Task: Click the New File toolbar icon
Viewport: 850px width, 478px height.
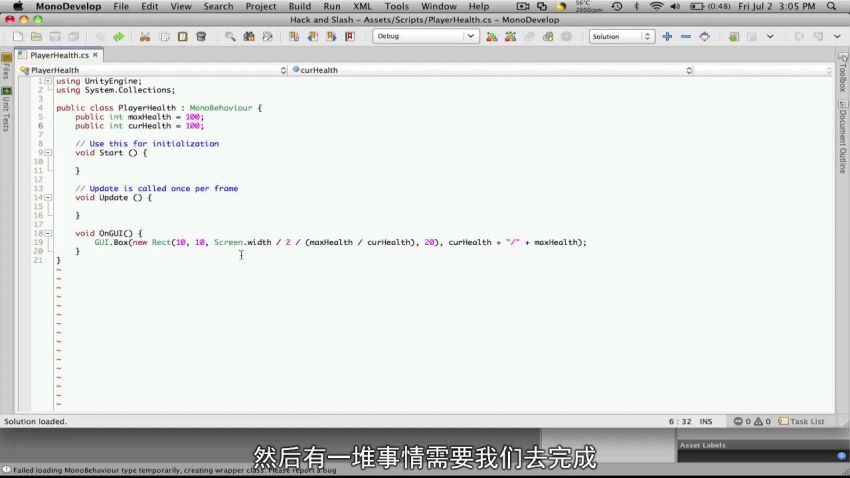Action: coord(19,37)
